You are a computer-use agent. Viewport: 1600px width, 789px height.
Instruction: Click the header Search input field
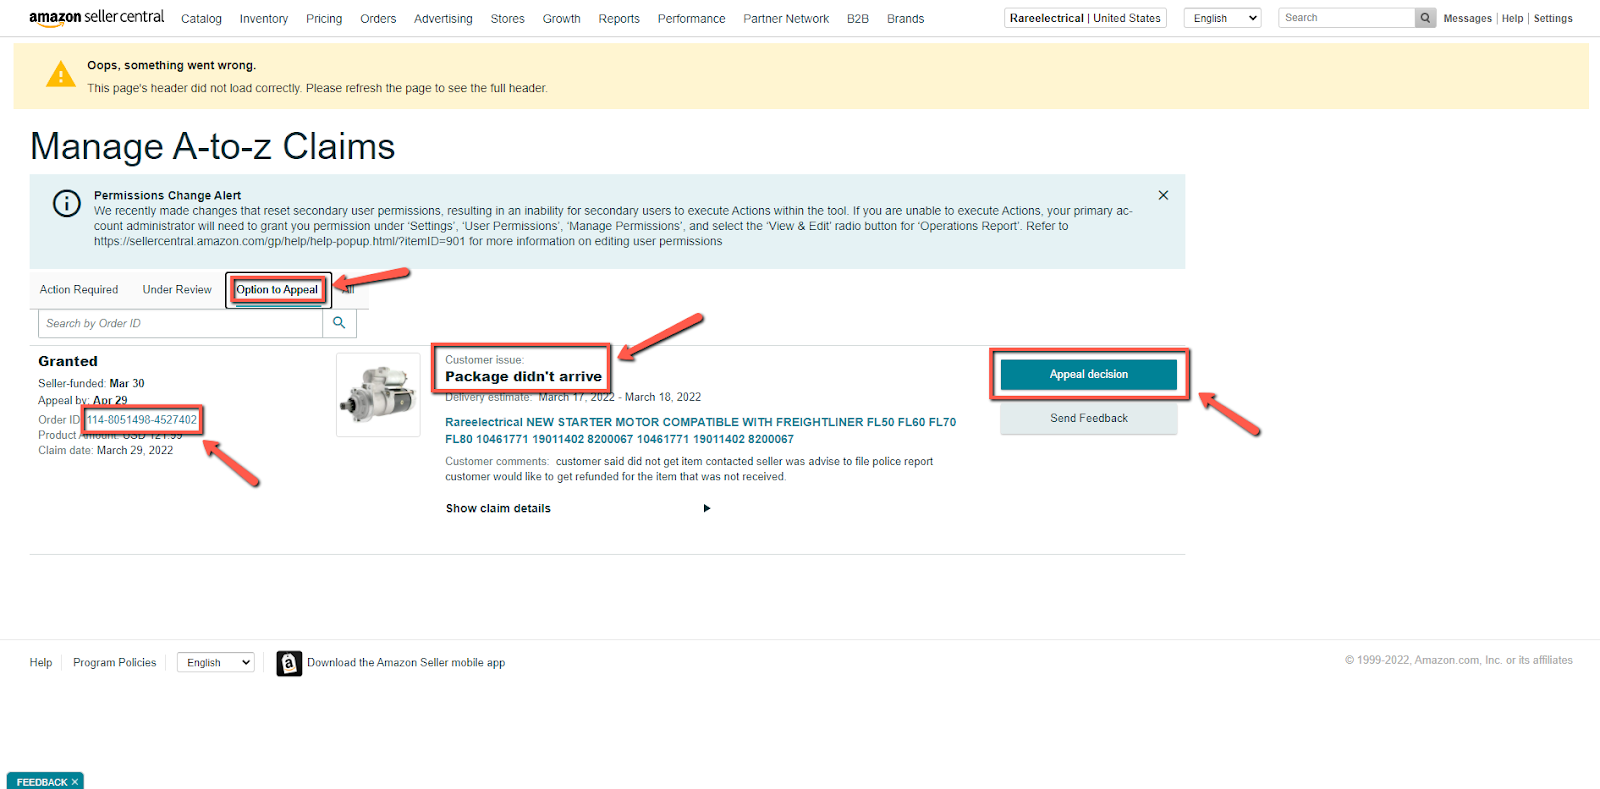pos(1346,18)
